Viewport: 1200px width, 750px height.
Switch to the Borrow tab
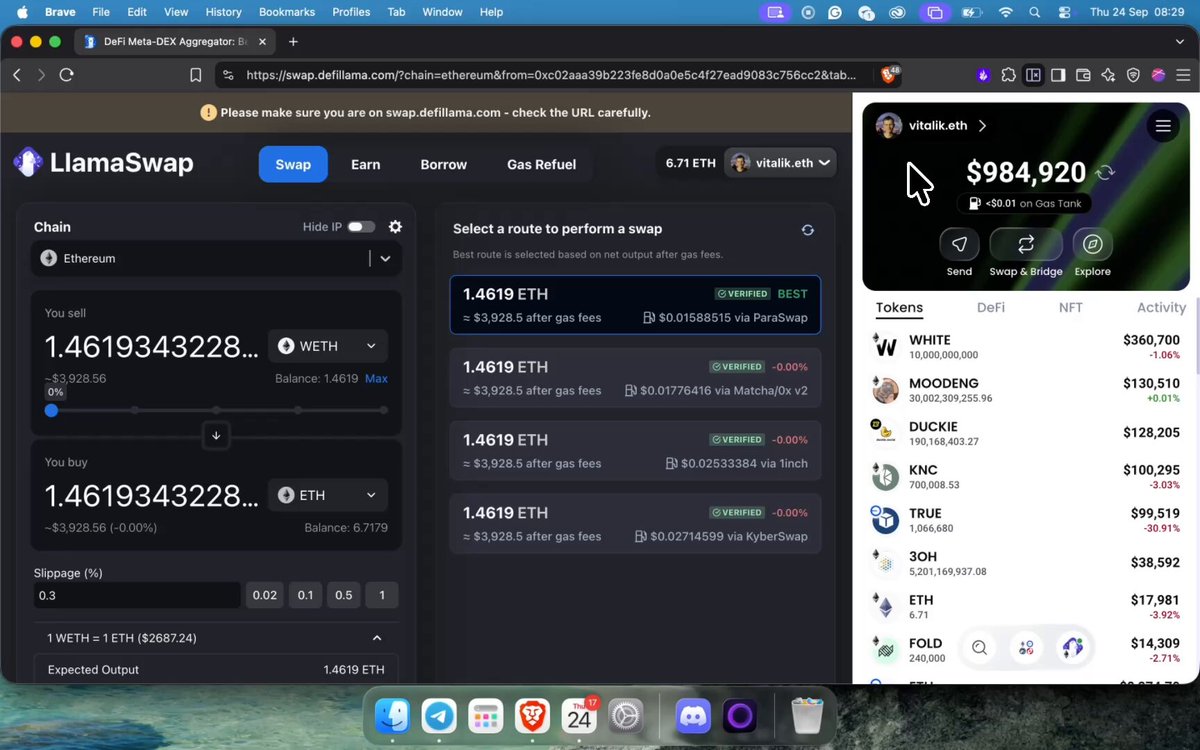pyautogui.click(x=444, y=164)
